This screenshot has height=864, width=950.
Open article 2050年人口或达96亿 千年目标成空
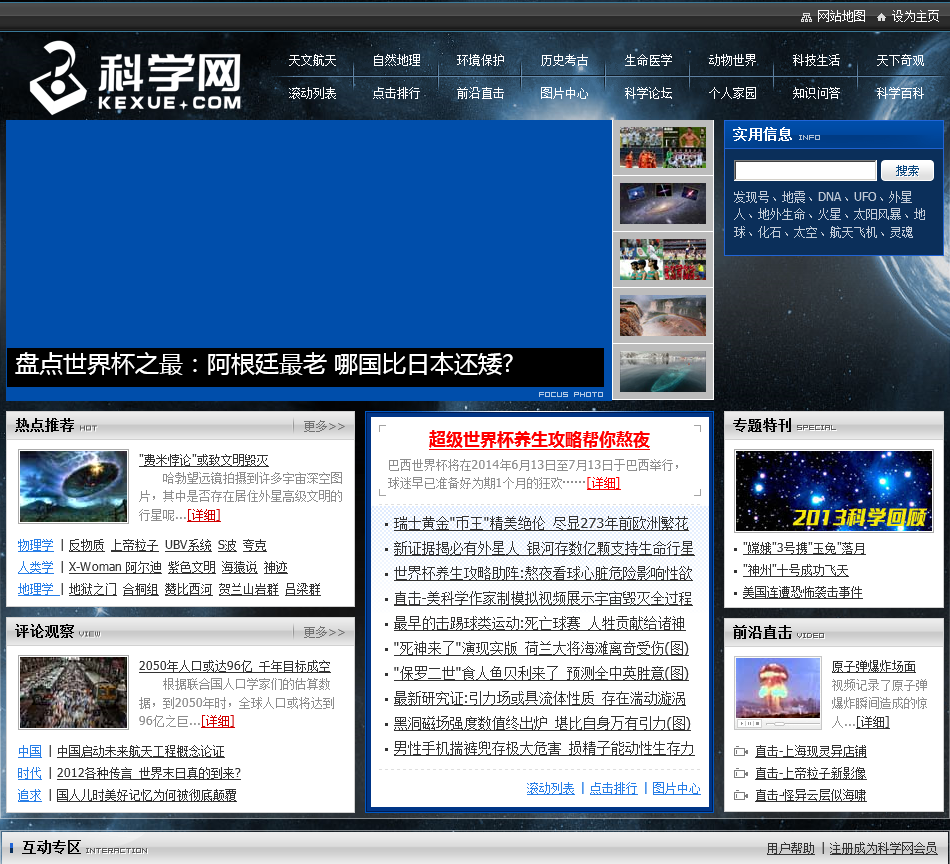point(234,666)
